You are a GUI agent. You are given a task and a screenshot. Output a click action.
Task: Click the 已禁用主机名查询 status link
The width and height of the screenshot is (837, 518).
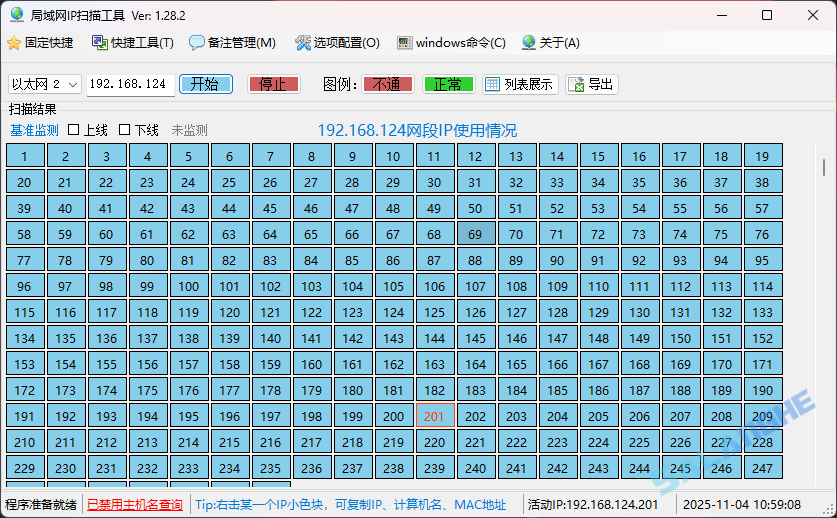pyautogui.click(x=135, y=504)
